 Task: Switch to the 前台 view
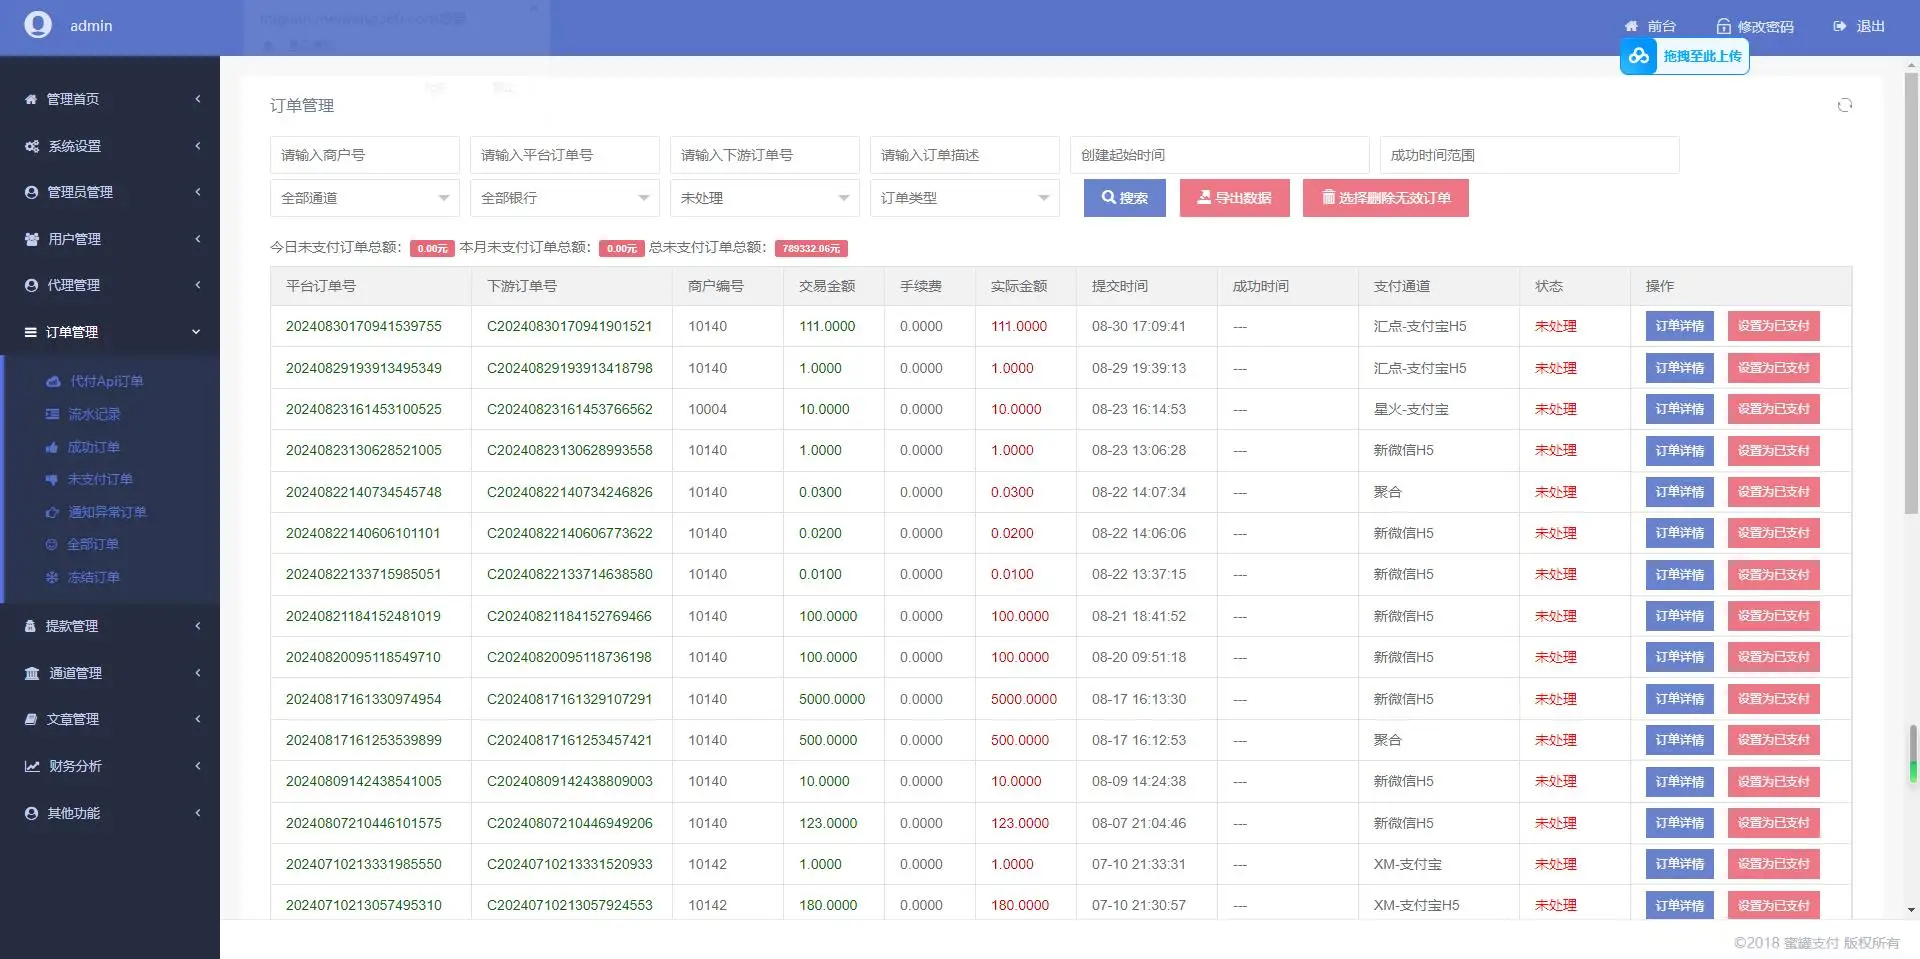tap(1651, 26)
